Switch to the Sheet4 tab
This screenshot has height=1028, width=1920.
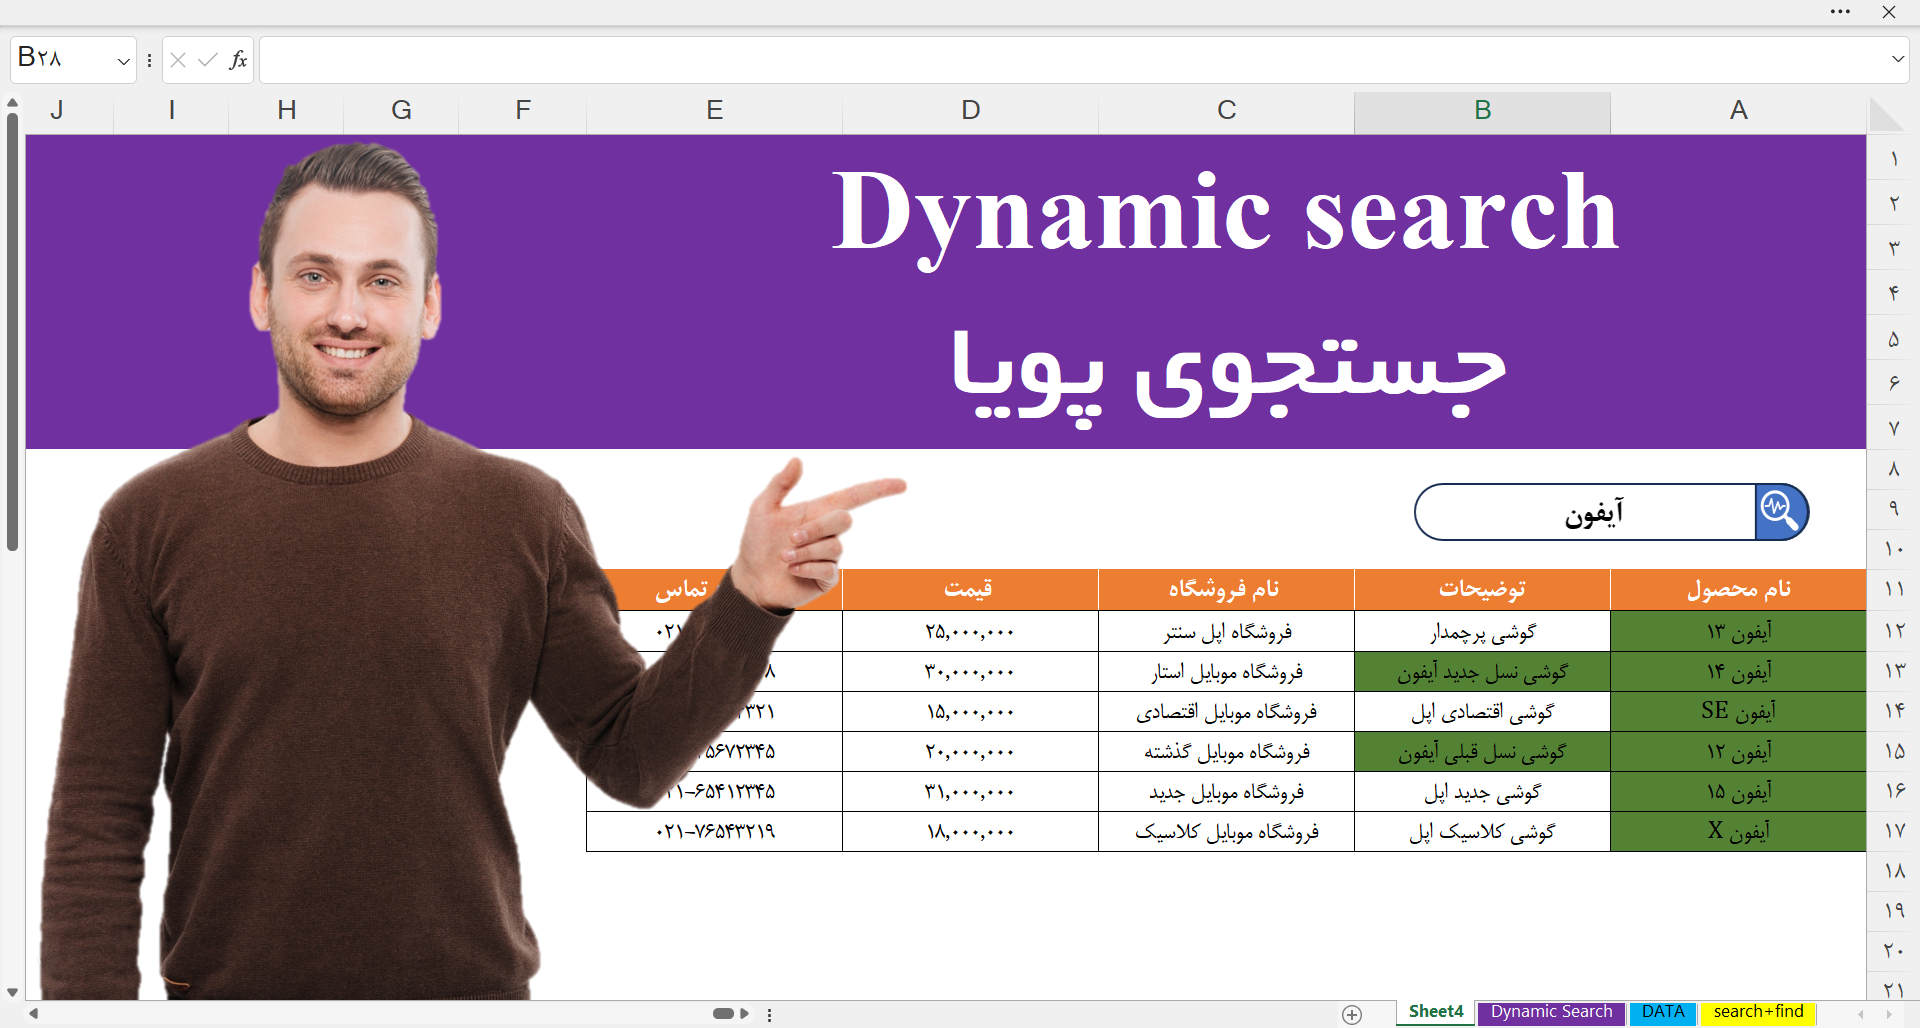coord(1436,1012)
